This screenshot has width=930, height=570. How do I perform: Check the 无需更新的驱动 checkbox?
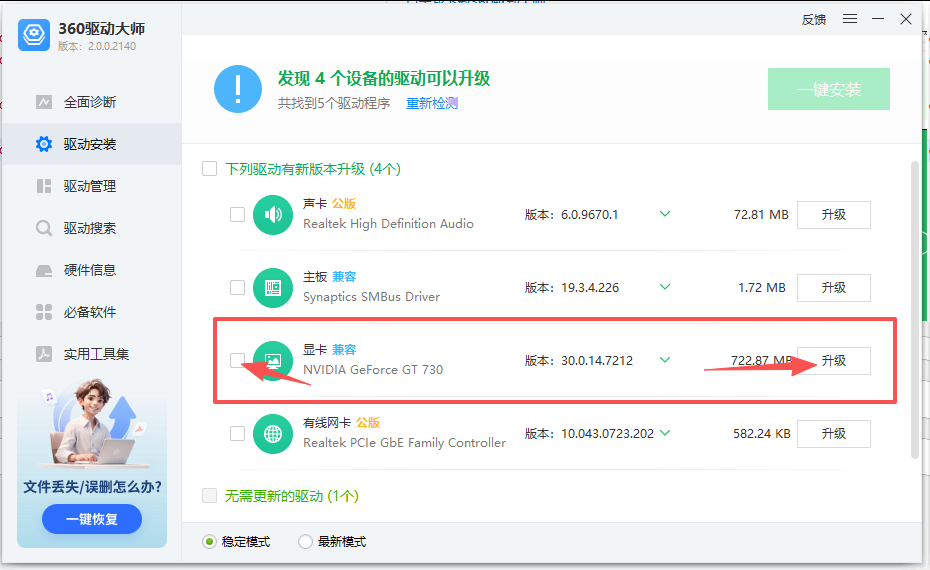pos(209,495)
